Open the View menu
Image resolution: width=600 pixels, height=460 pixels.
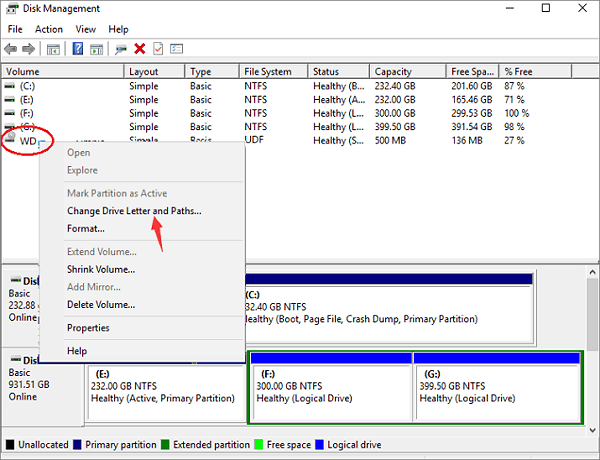(86, 30)
